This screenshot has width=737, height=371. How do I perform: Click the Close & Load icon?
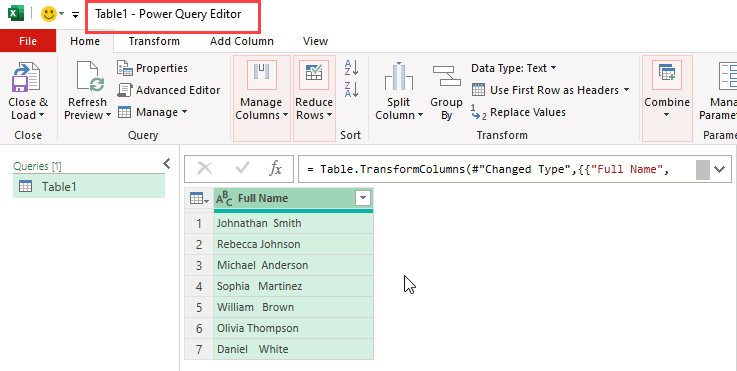coord(26,77)
